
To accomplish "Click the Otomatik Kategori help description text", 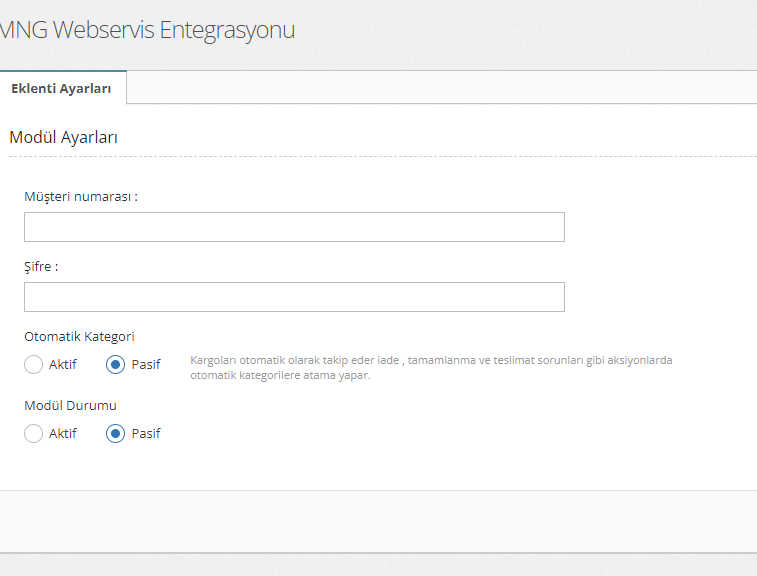I will coord(430,367).
